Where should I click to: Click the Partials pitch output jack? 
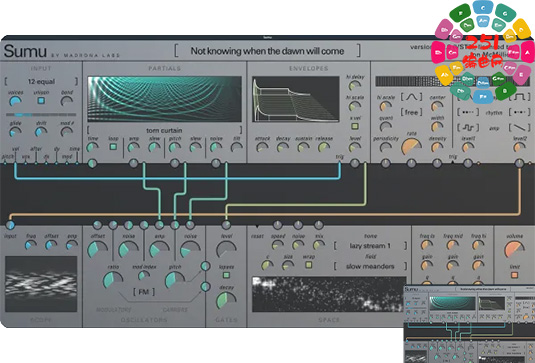pos(175,163)
